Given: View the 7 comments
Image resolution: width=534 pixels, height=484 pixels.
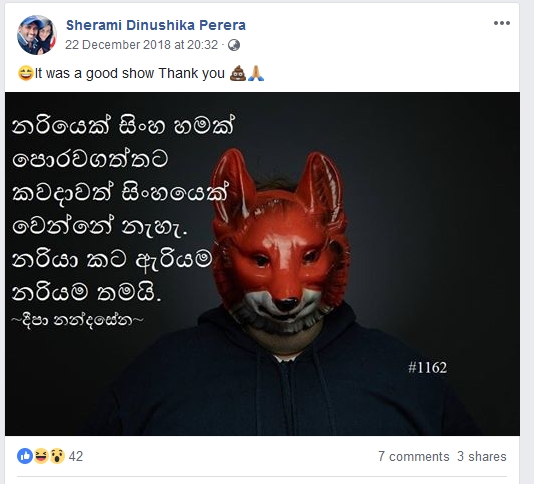Looking at the screenshot, I should [x=414, y=456].
